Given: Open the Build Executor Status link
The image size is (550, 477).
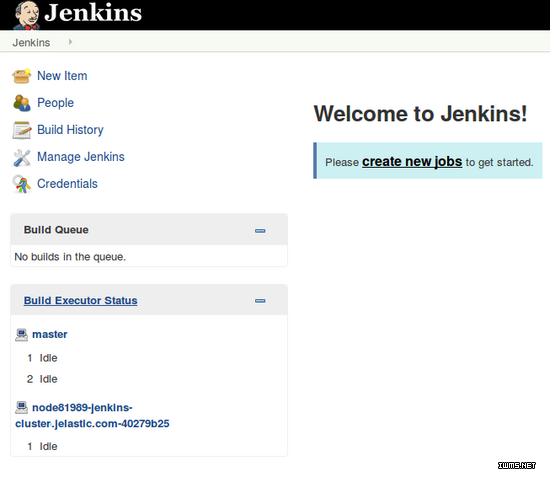Looking at the screenshot, I should pos(80,301).
